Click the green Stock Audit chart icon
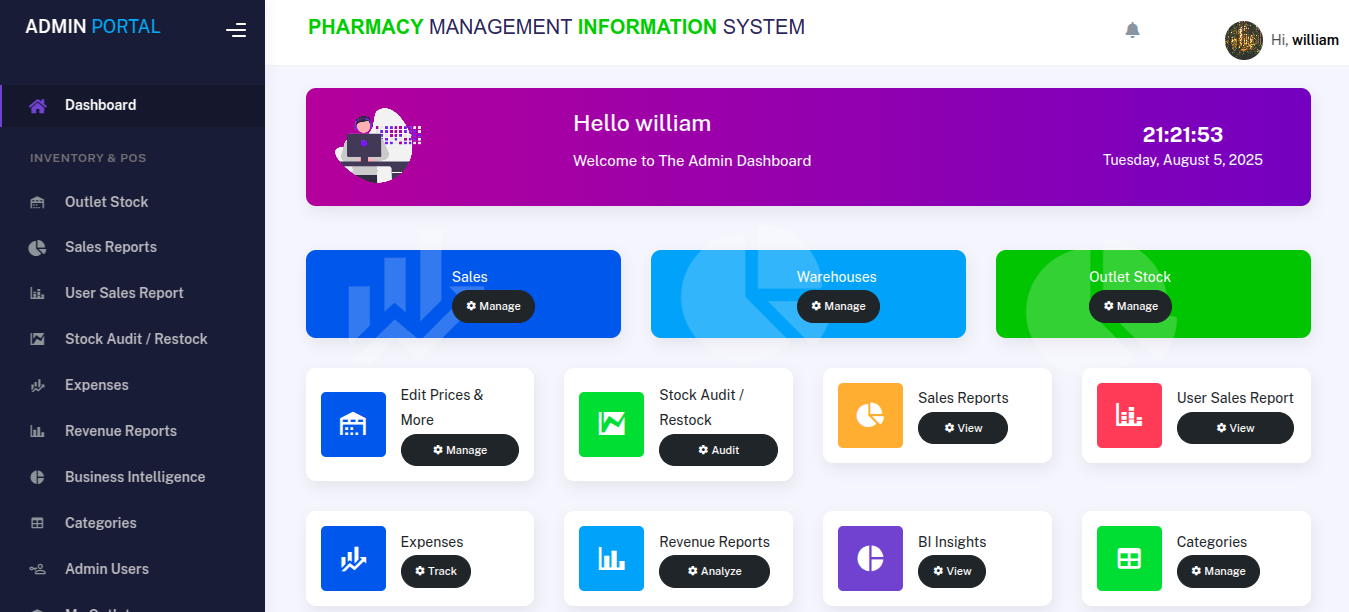 click(x=611, y=424)
